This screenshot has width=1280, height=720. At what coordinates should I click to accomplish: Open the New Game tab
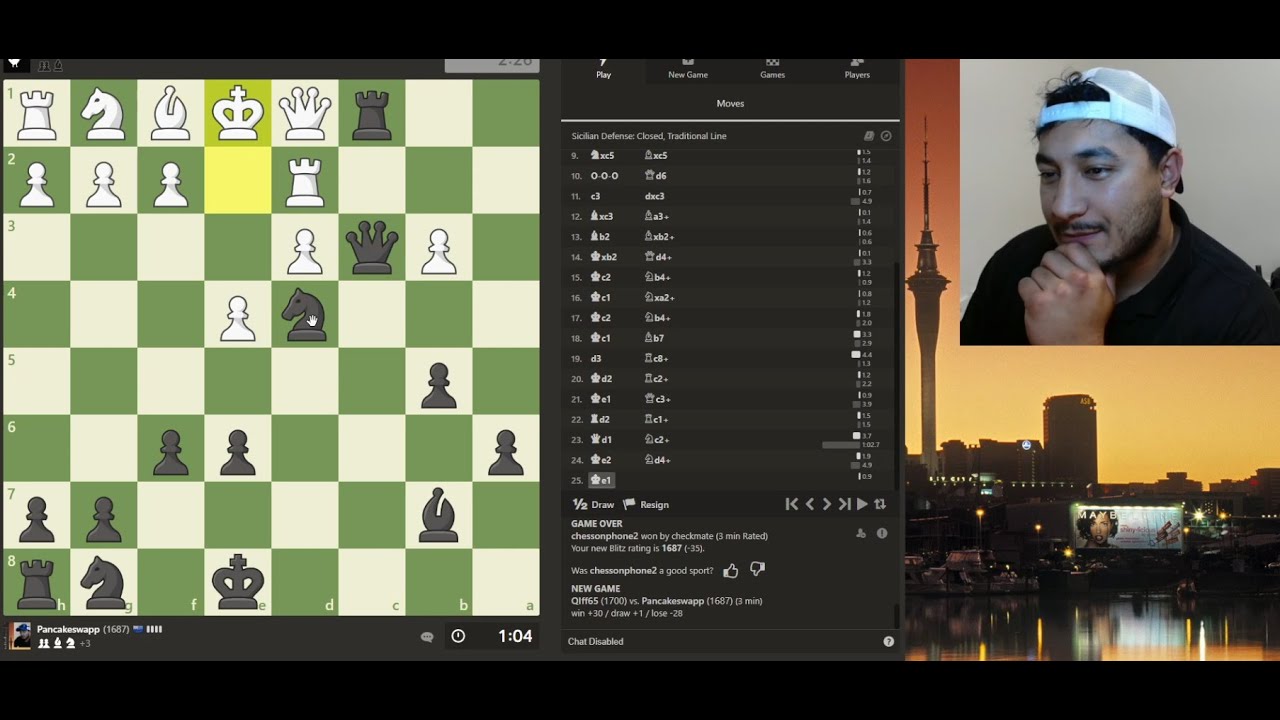click(688, 68)
